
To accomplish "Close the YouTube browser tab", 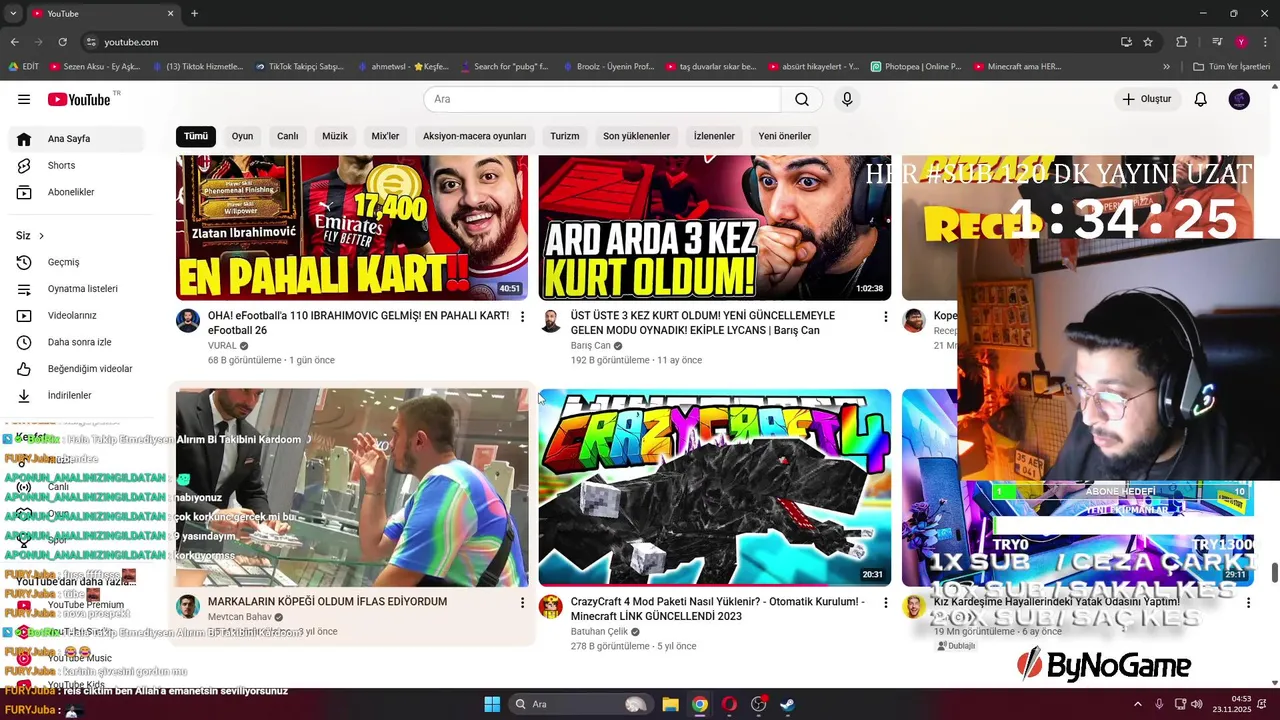I will tap(170, 13).
